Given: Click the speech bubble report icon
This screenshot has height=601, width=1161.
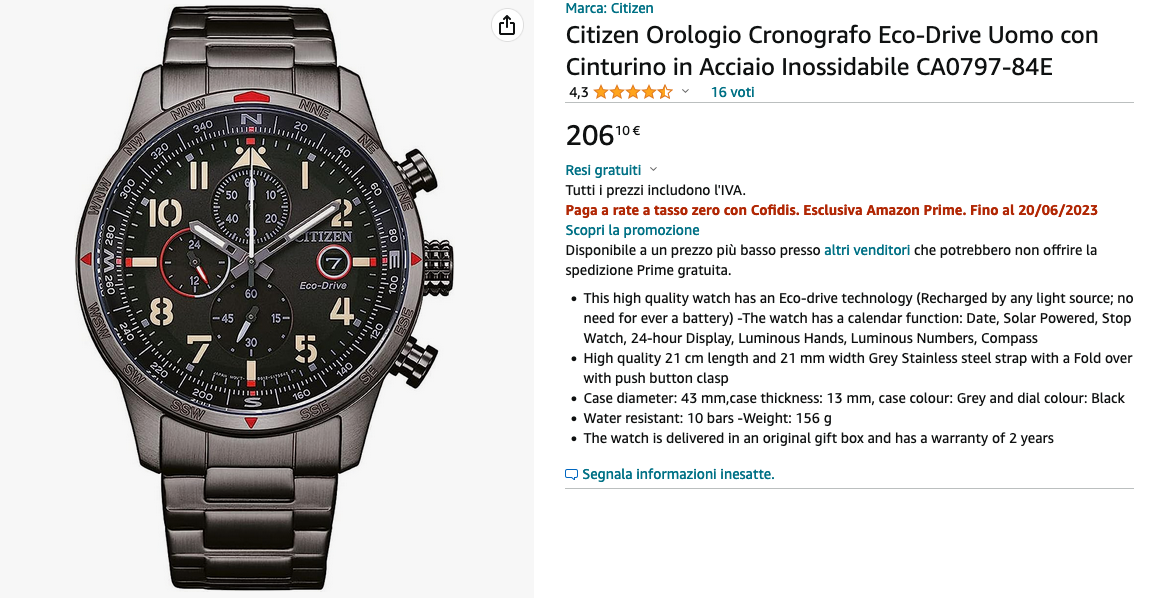Looking at the screenshot, I should tap(572, 474).
